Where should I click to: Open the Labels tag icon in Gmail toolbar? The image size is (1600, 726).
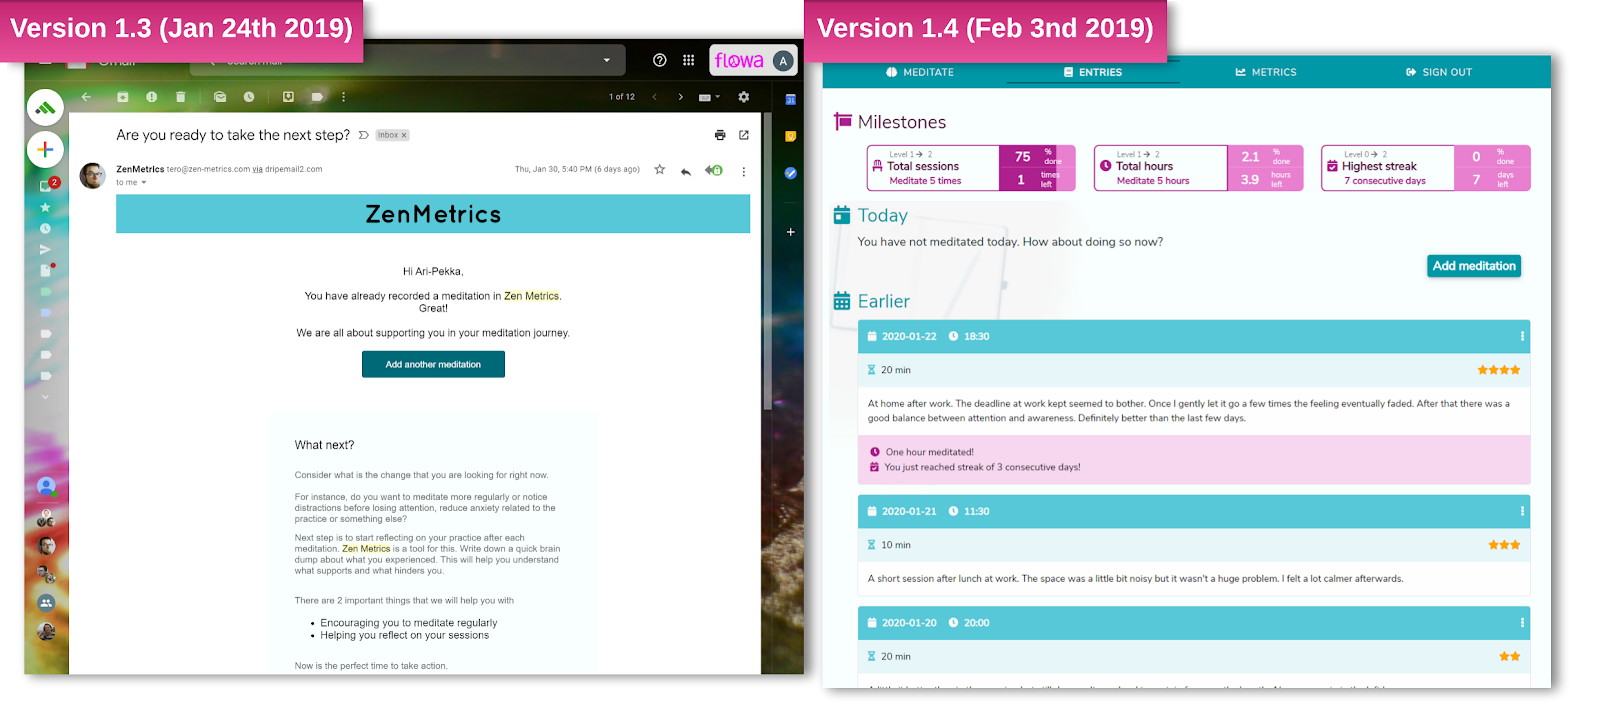317,97
